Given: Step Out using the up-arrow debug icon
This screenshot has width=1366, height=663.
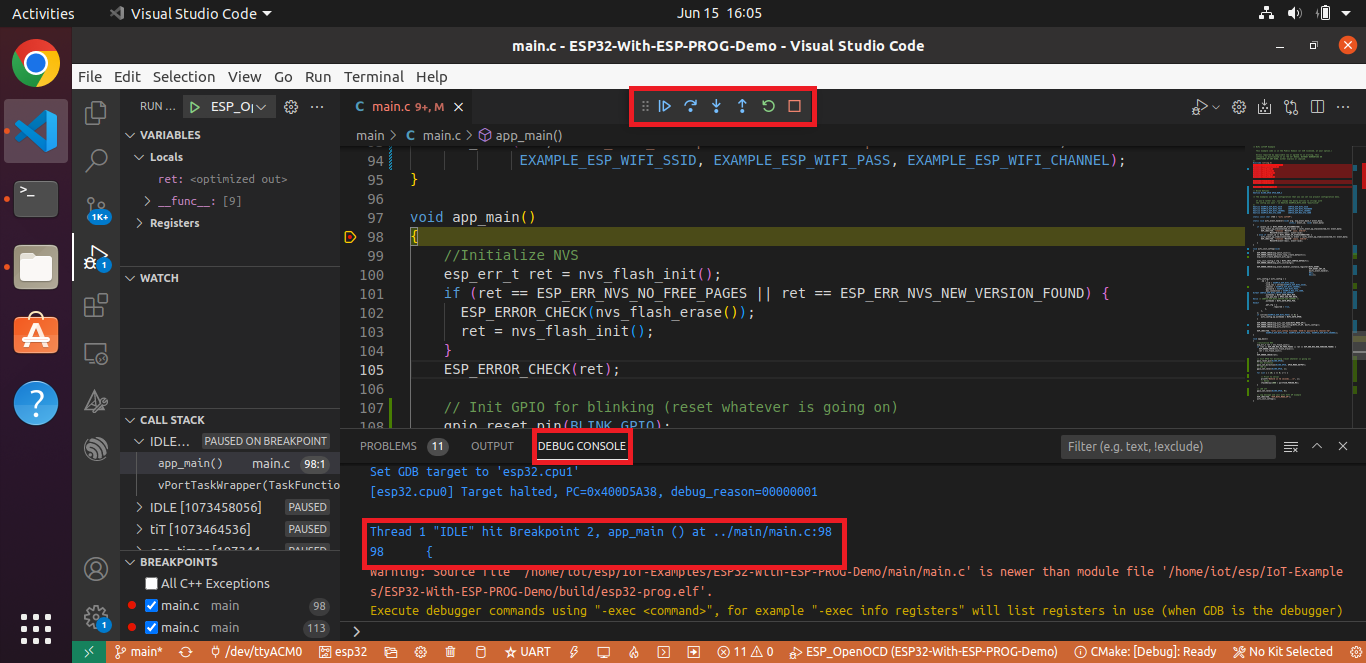Looking at the screenshot, I should click(x=742, y=106).
